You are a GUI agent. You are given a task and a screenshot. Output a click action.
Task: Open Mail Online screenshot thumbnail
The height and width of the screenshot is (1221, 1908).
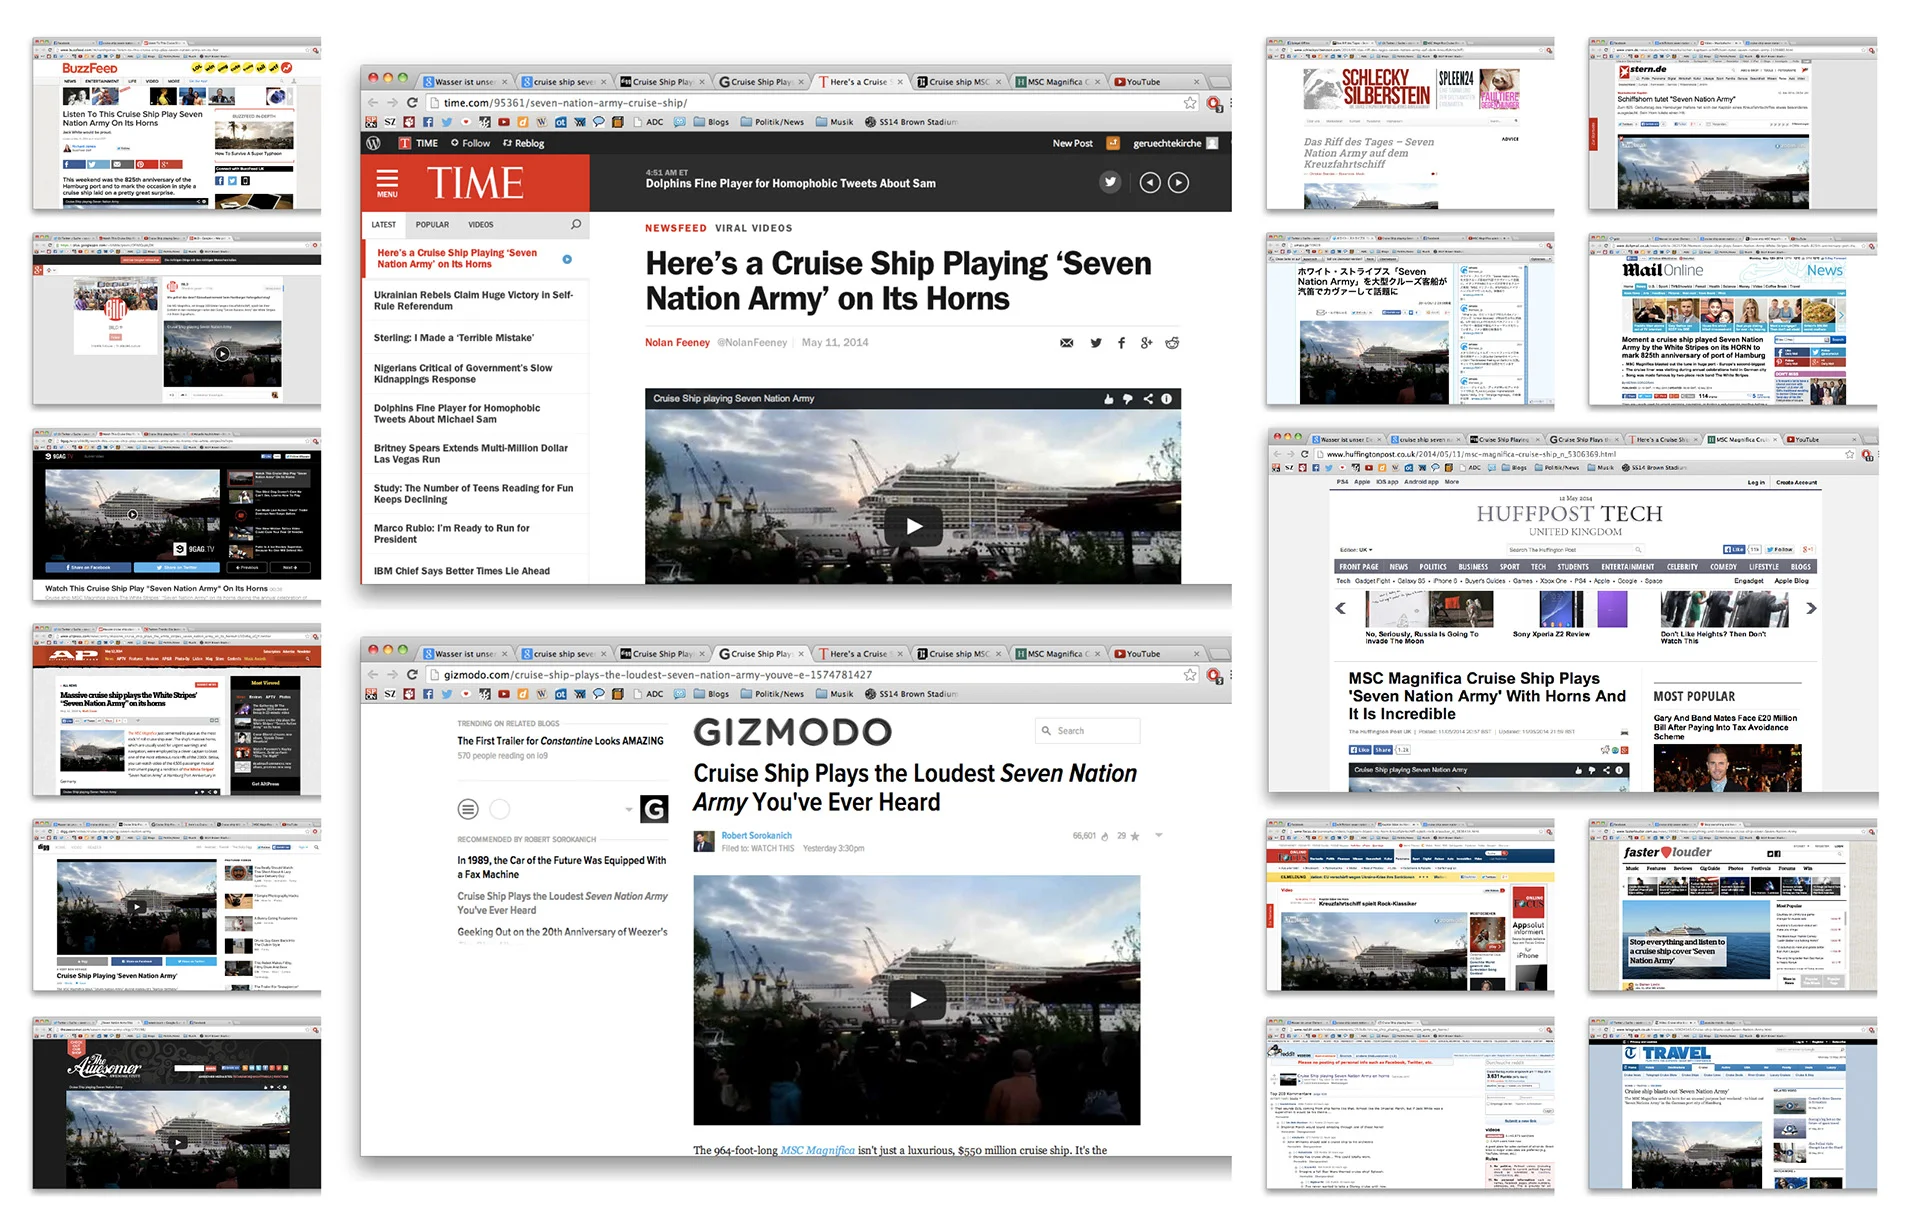point(1732,320)
